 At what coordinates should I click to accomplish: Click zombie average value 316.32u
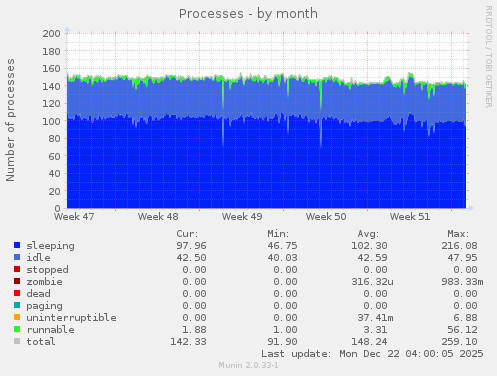[x=372, y=282]
